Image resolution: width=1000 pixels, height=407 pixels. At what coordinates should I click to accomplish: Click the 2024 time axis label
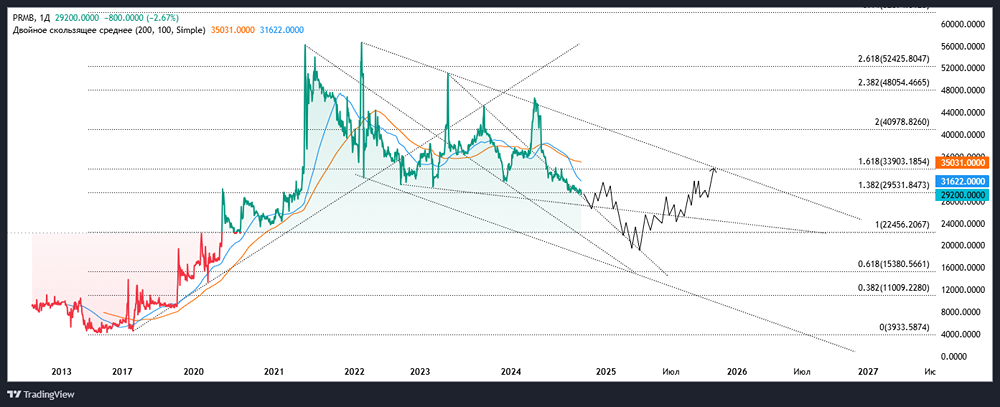[511, 371]
